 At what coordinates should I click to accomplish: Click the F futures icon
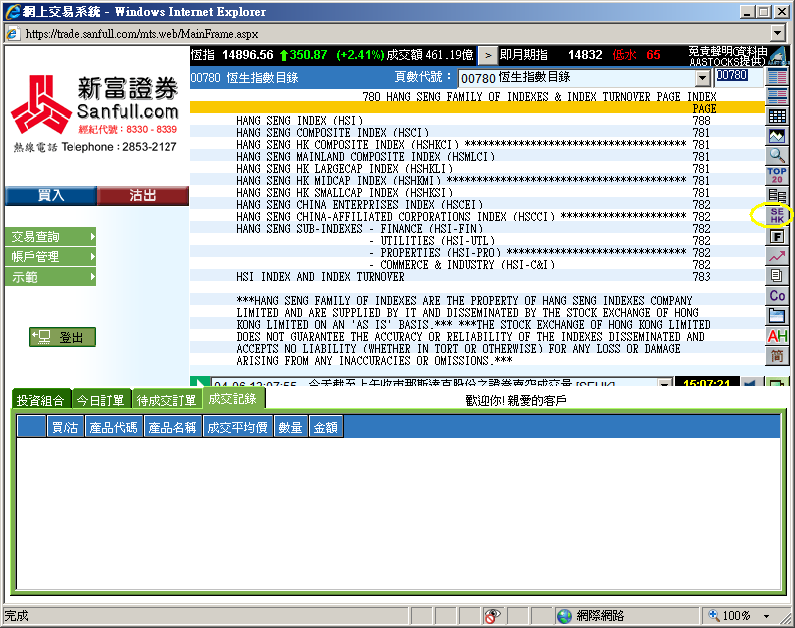(777, 236)
